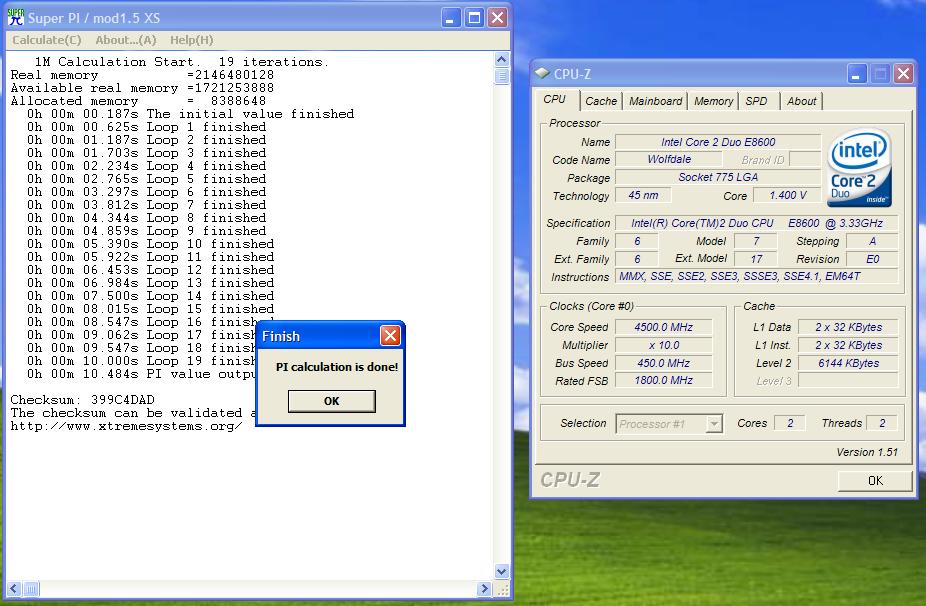Click the CPU-Z title bar icon
The width and height of the screenshot is (926, 606).
click(542, 73)
